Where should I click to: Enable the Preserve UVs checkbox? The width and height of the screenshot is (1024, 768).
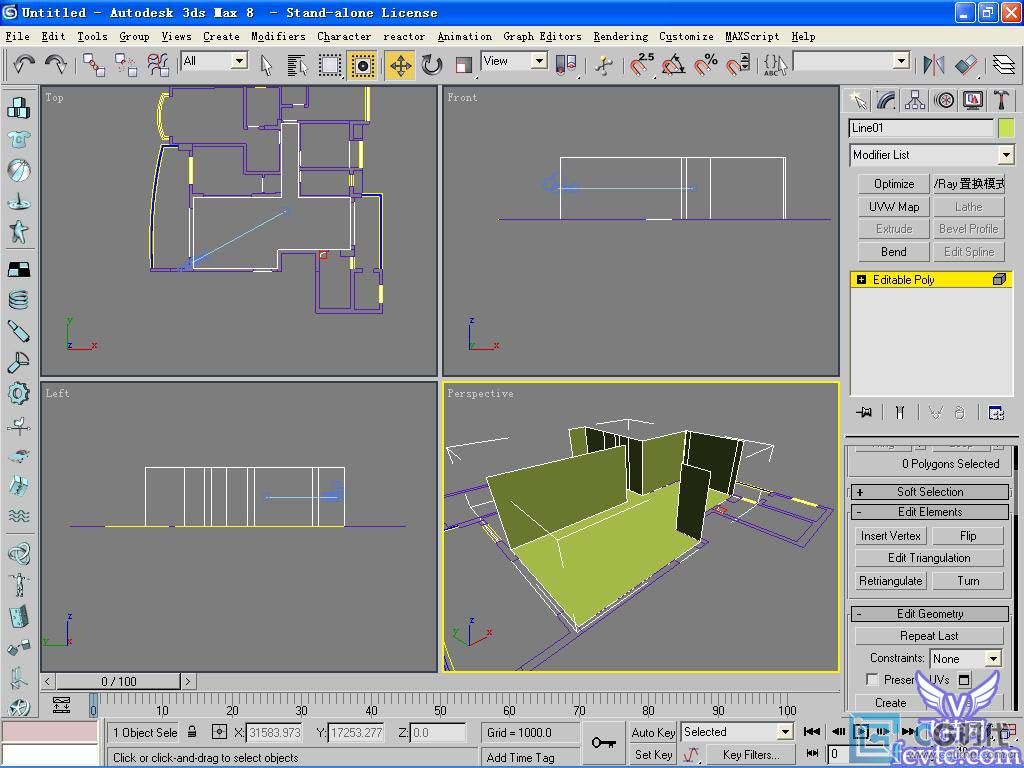872,679
